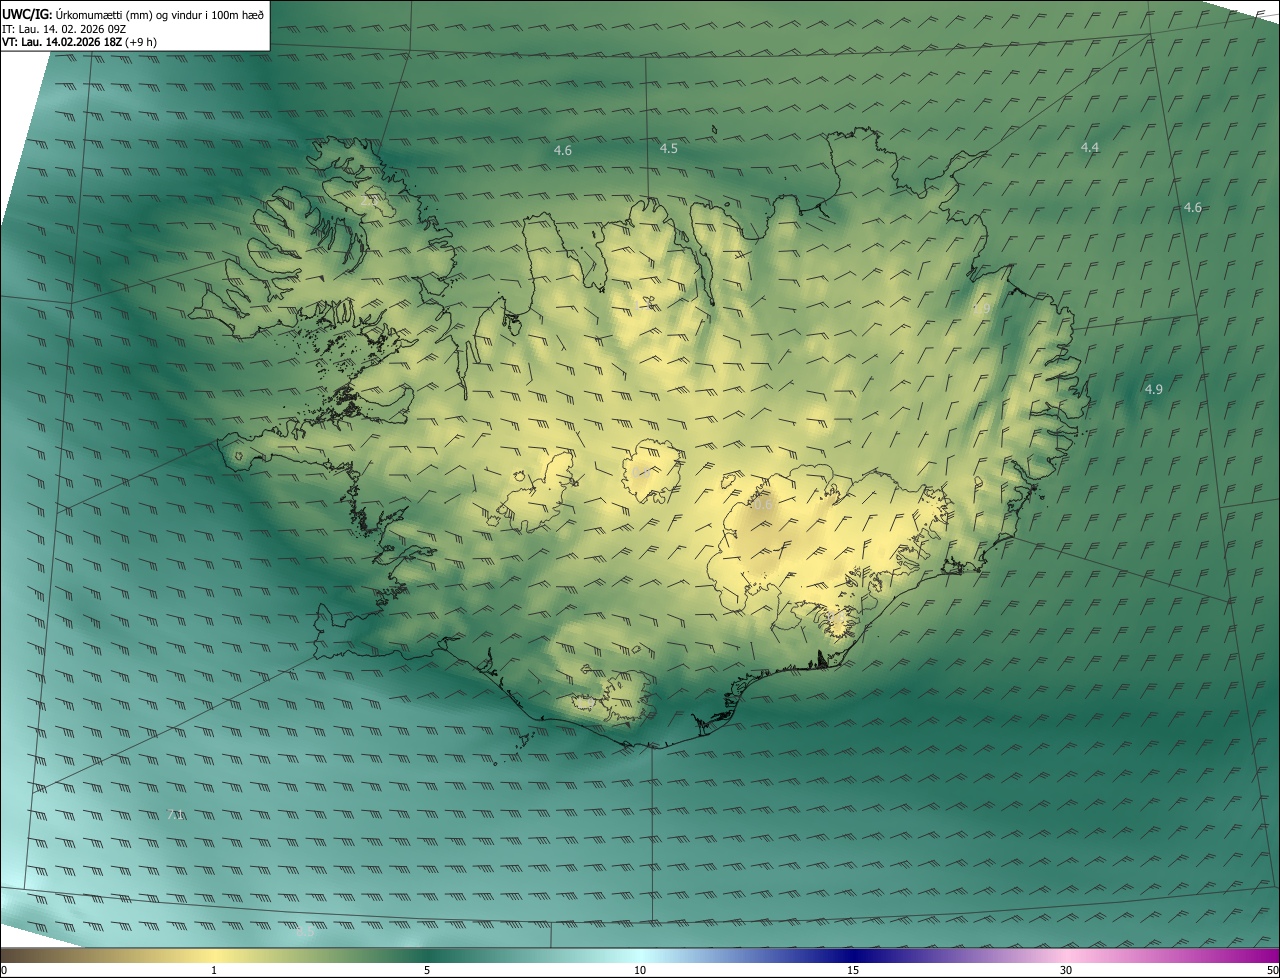1280x978 pixels.
Task: Click the 7.1 value label southwest of Iceland
Action: coord(175,815)
